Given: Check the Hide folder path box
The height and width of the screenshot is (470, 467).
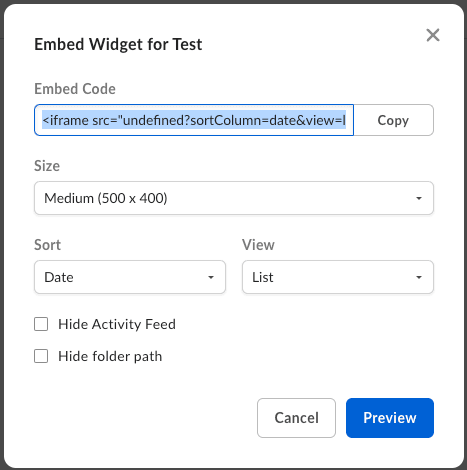Looking at the screenshot, I should (x=41, y=356).
